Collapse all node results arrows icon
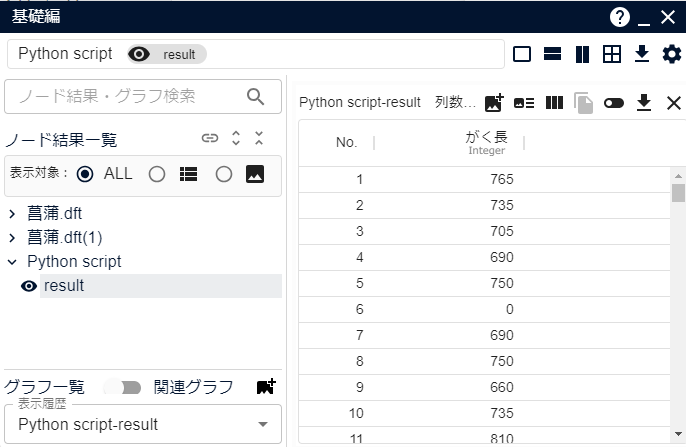686x447 pixels. point(259,138)
